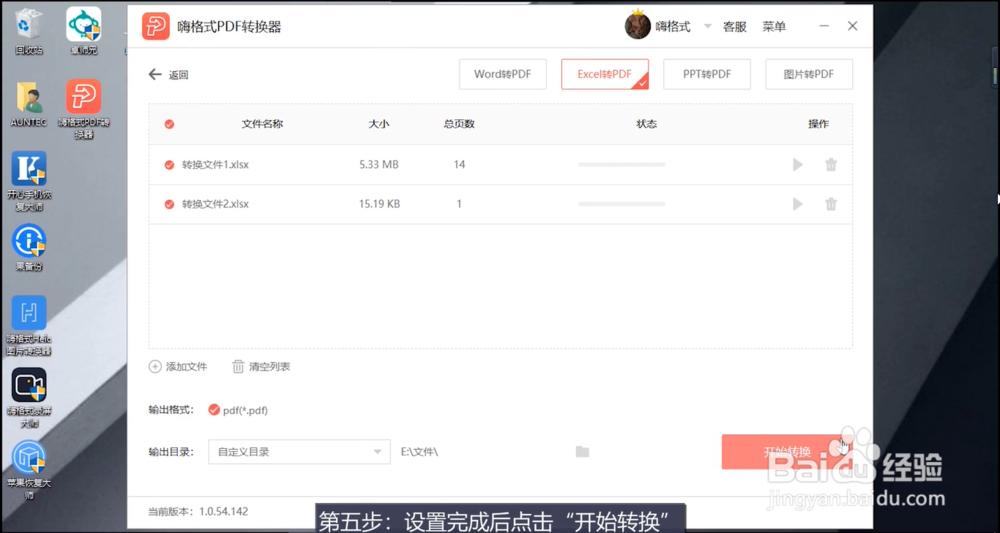Screen dimensions: 1000x533
Task: Click the progress bar of 转换文件2.xlsx
Action: tap(622, 204)
